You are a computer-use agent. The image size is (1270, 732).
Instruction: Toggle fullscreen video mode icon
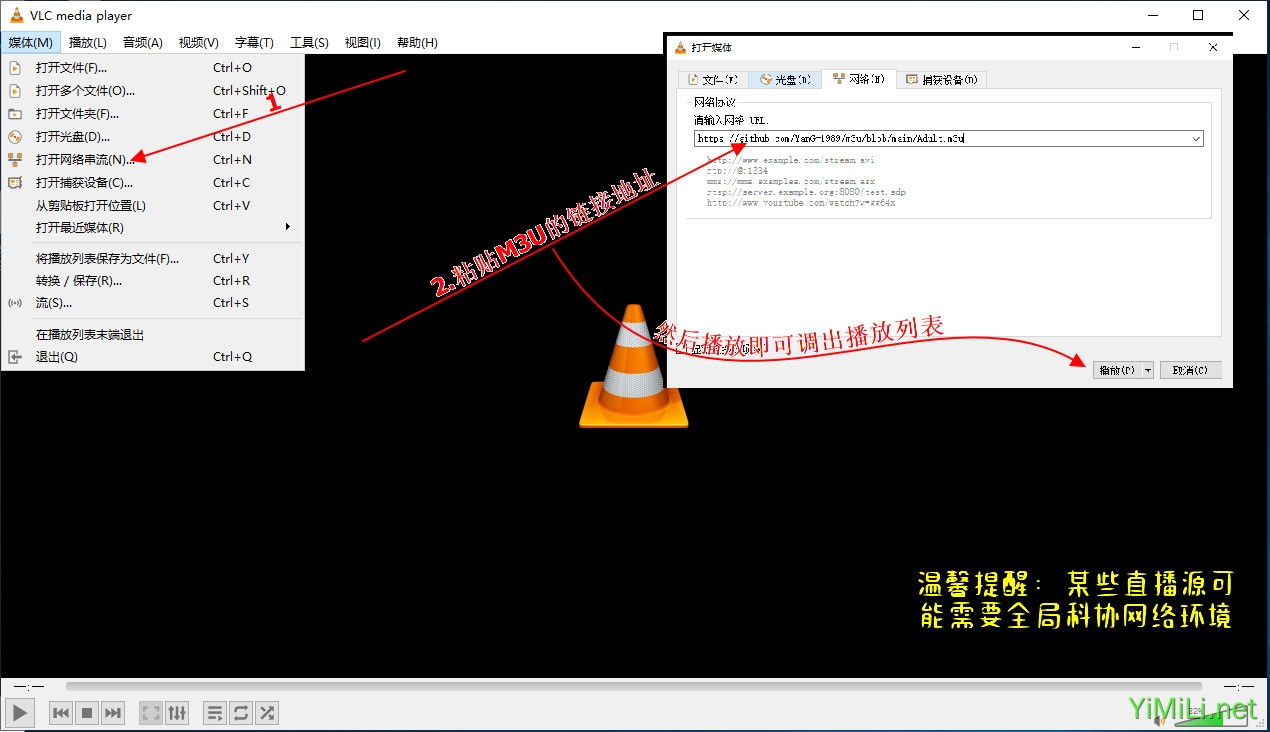(151, 713)
